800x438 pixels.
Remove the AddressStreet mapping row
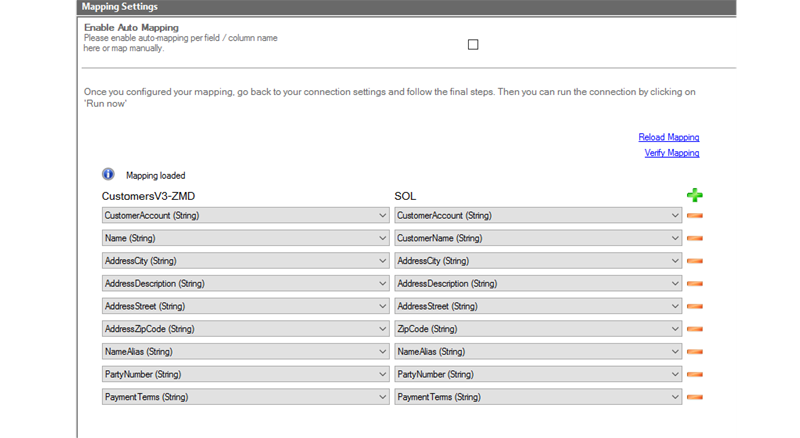point(695,306)
